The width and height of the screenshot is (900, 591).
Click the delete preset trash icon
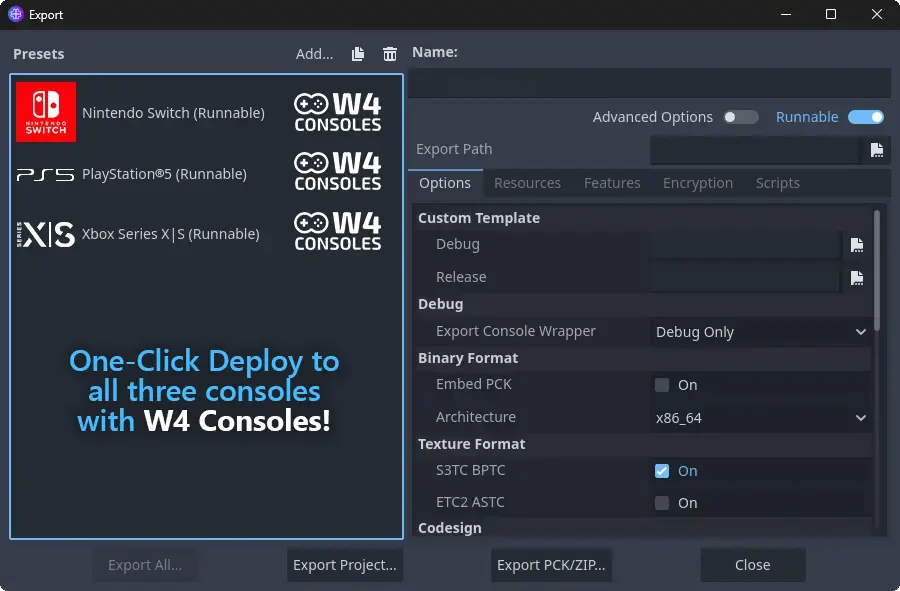390,54
